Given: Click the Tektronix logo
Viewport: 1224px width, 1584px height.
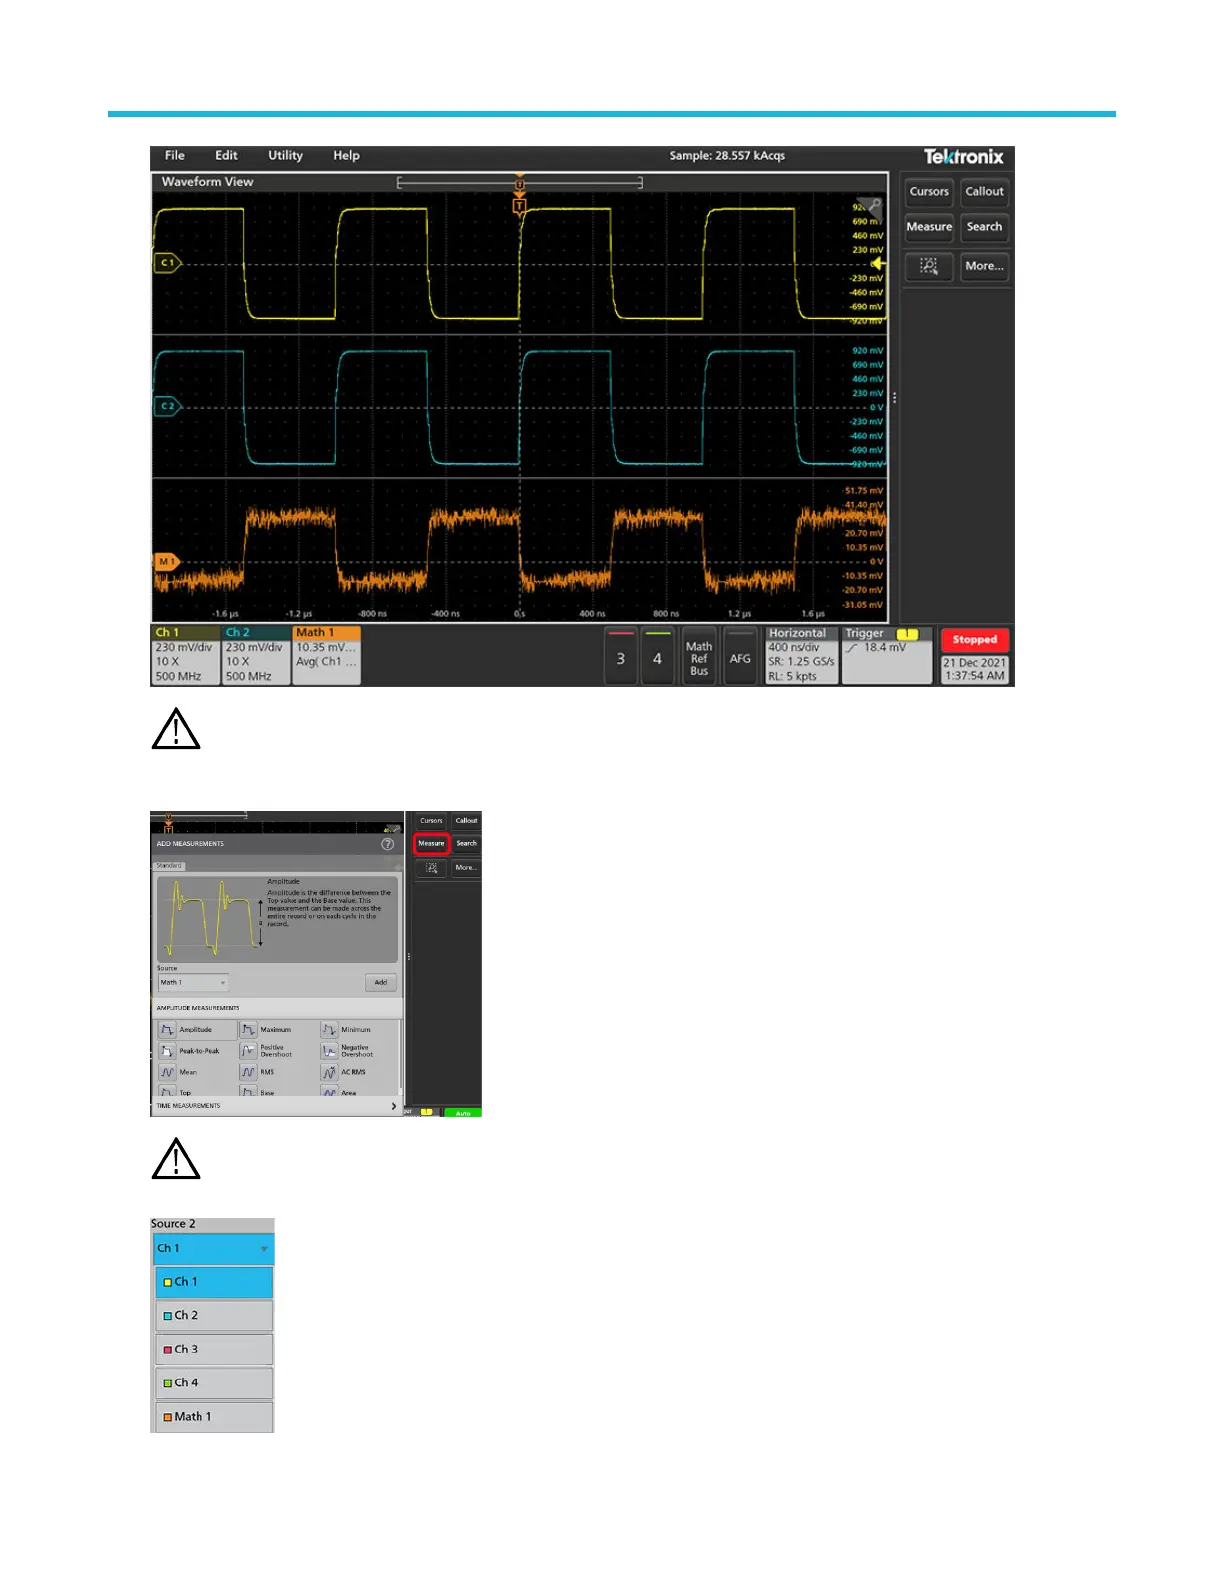Looking at the screenshot, I should pos(964,157).
